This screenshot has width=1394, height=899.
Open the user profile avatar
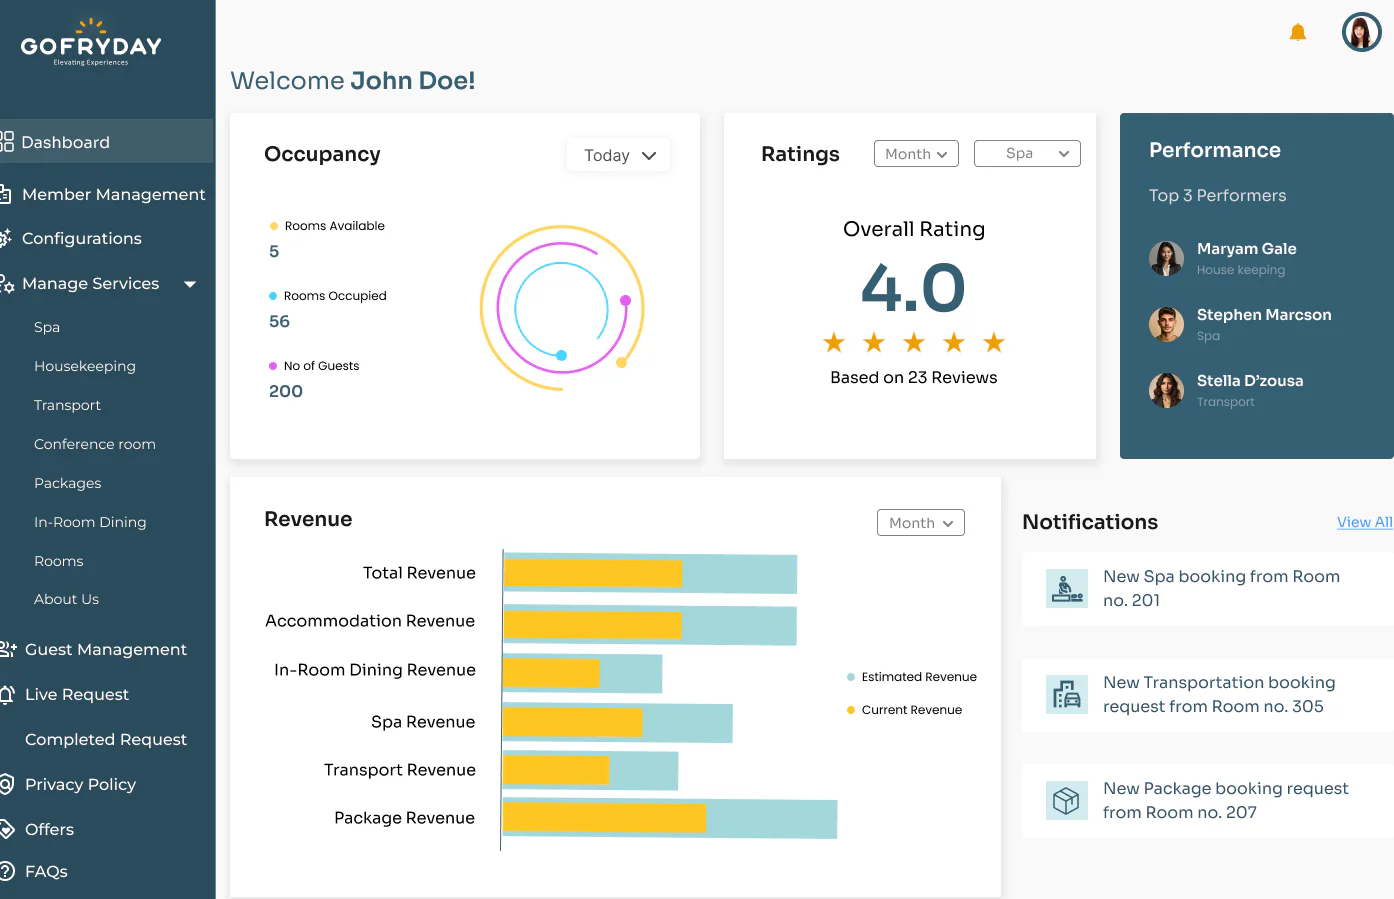[x=1361, y=32]
